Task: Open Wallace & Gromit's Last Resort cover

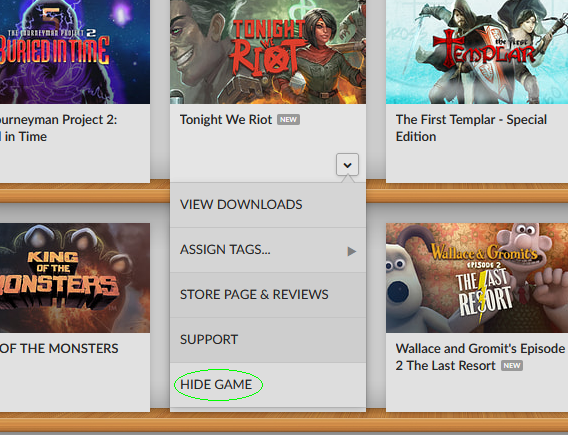Action: click(477, 278)
